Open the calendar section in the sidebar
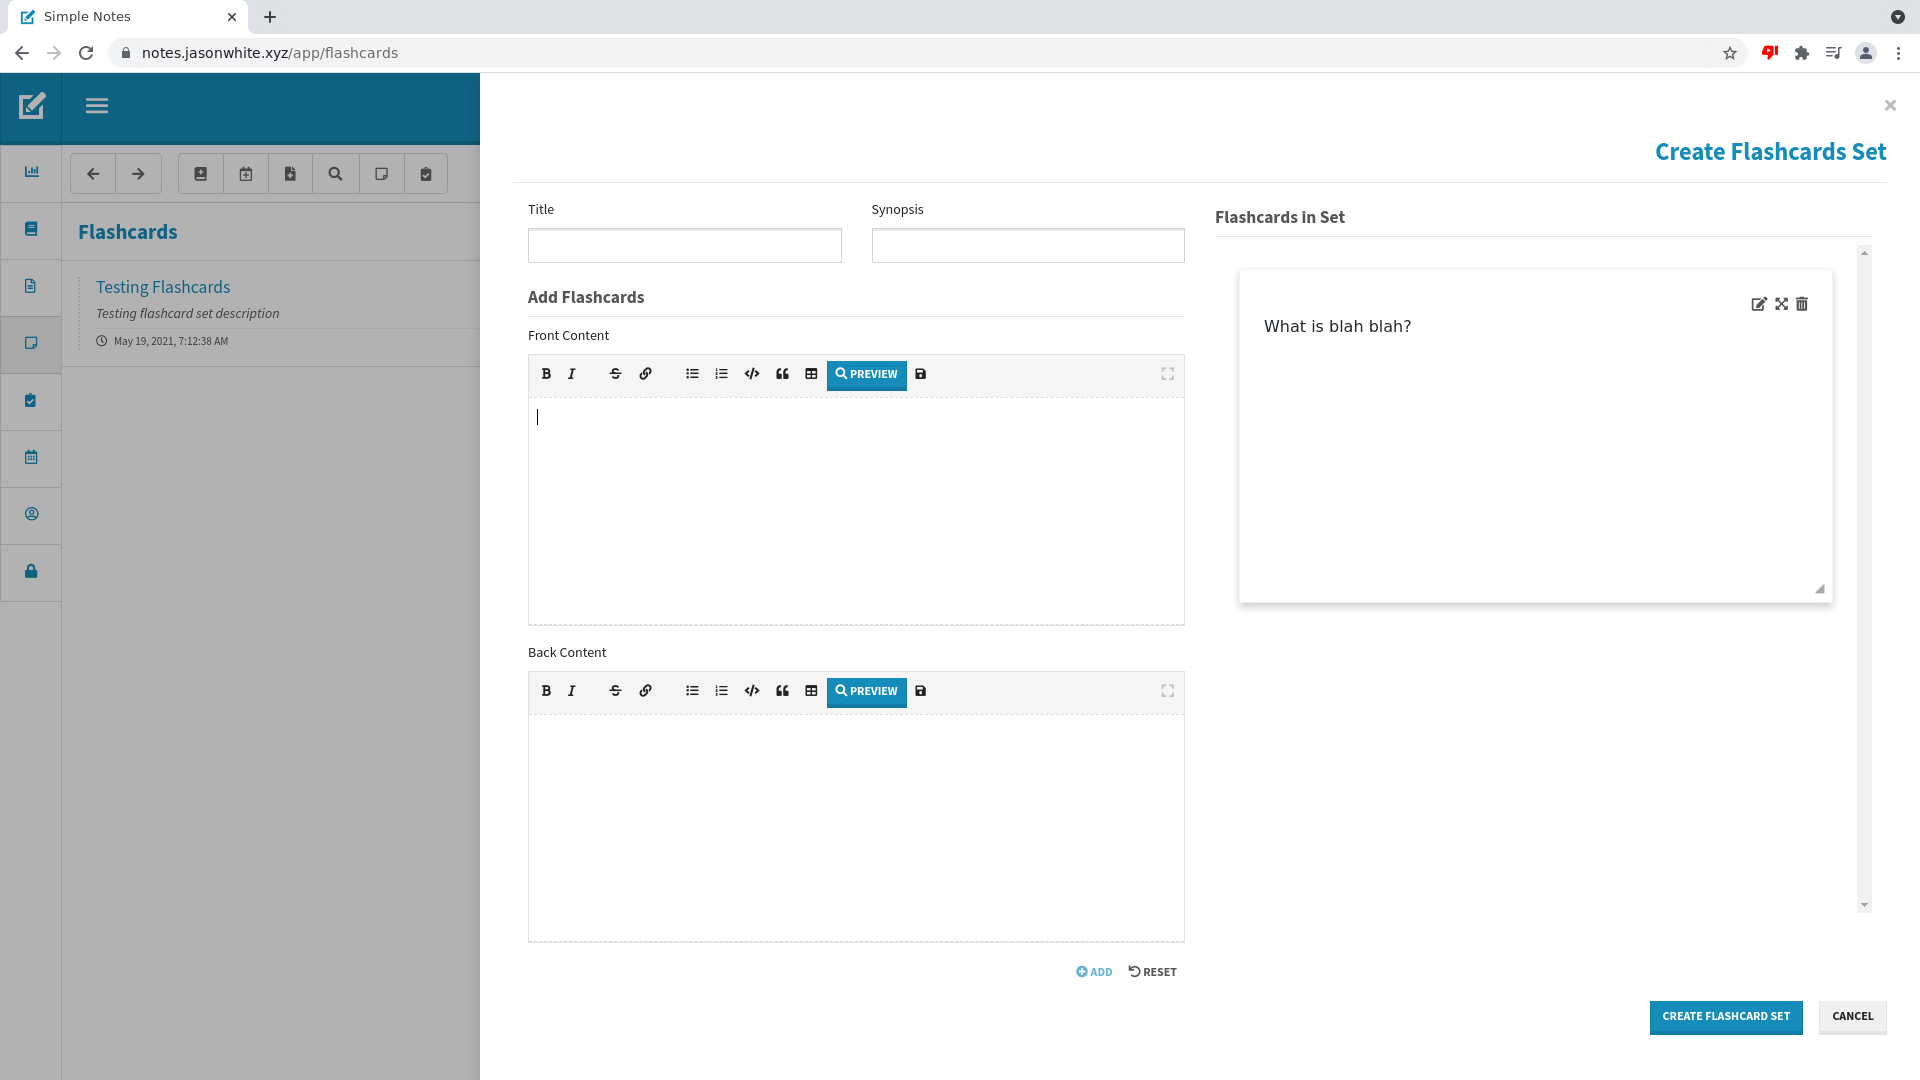 tap(31, 457)
